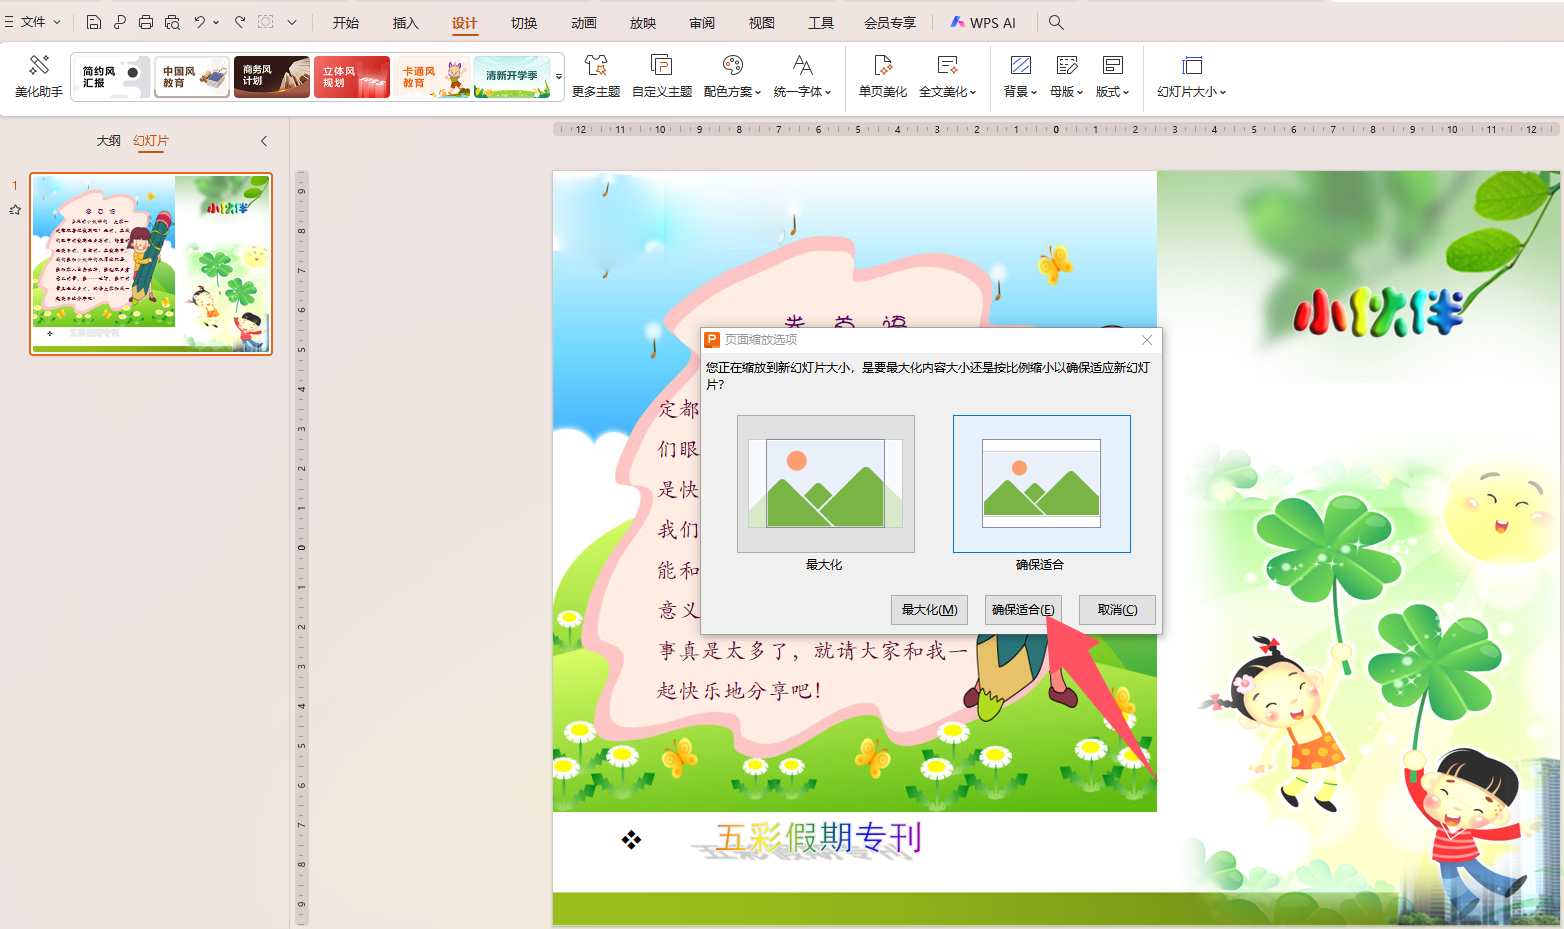Select slide 1 in the slide panel

tap(150, 263)
